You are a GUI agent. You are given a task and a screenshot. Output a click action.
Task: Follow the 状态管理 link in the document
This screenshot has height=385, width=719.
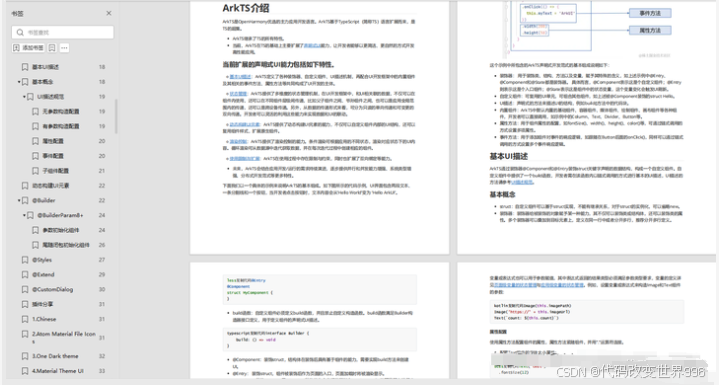coord(238,94)
